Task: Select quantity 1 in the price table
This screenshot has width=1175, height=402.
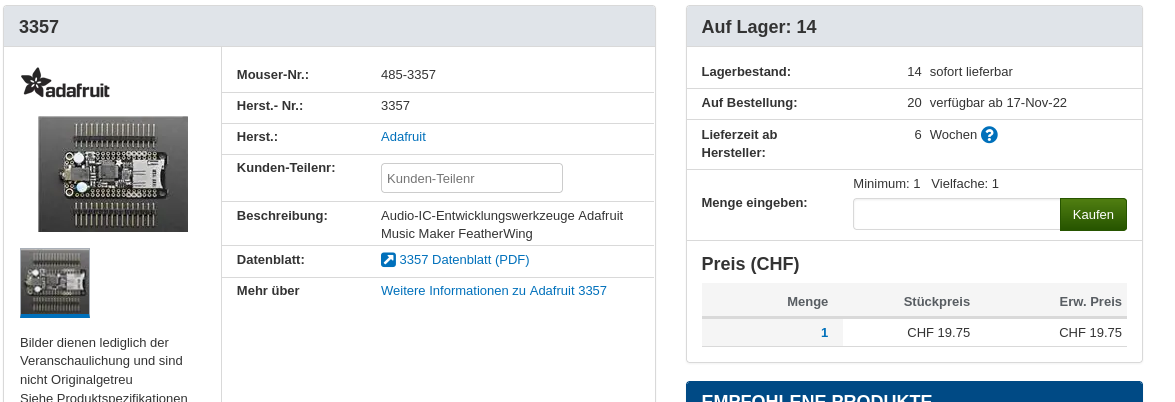Action: pyautogui.click(x=824, y=333)
